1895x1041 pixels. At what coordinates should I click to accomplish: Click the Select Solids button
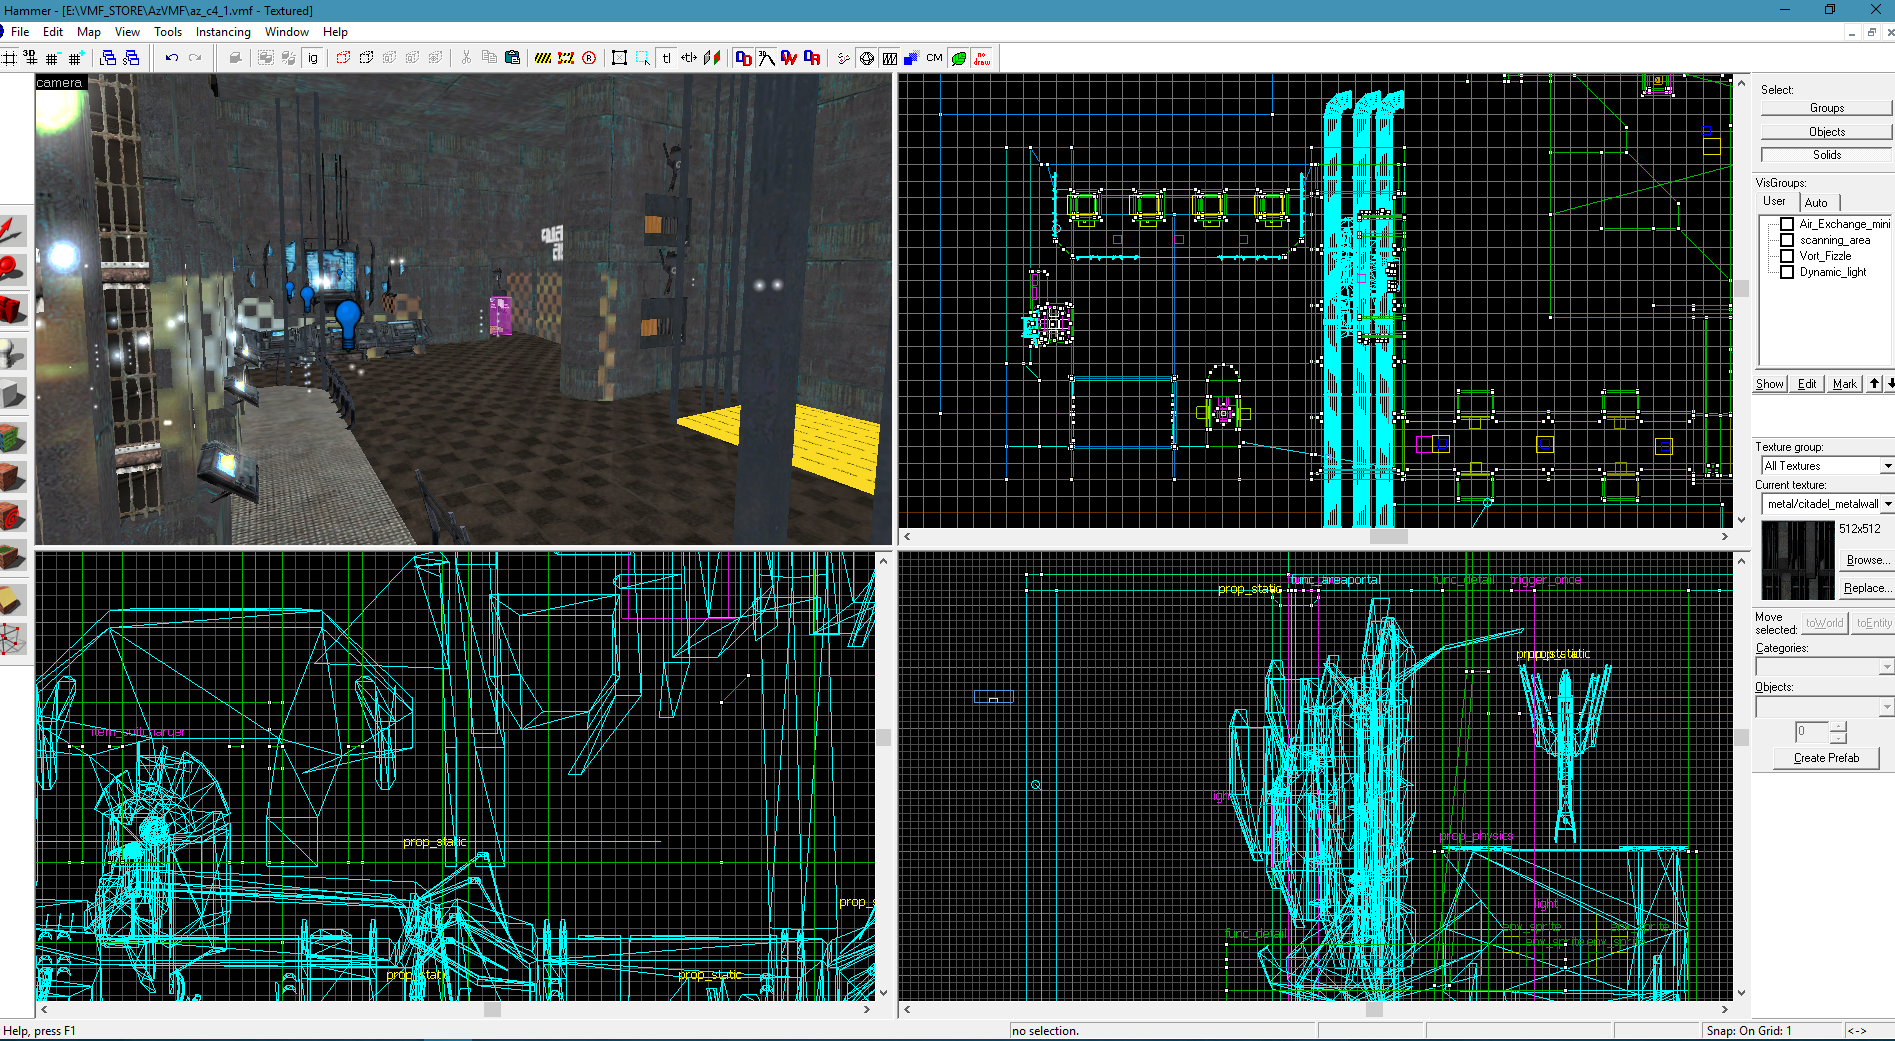[x=1826, y=155]
